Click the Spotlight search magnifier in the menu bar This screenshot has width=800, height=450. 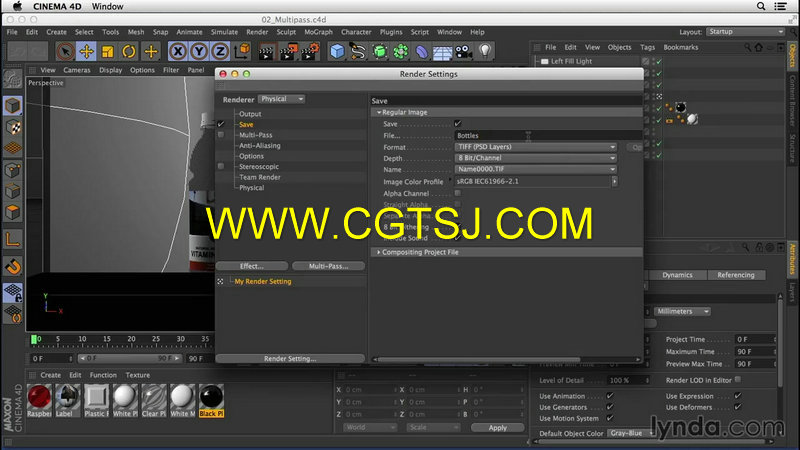click(x=761, y=6)
